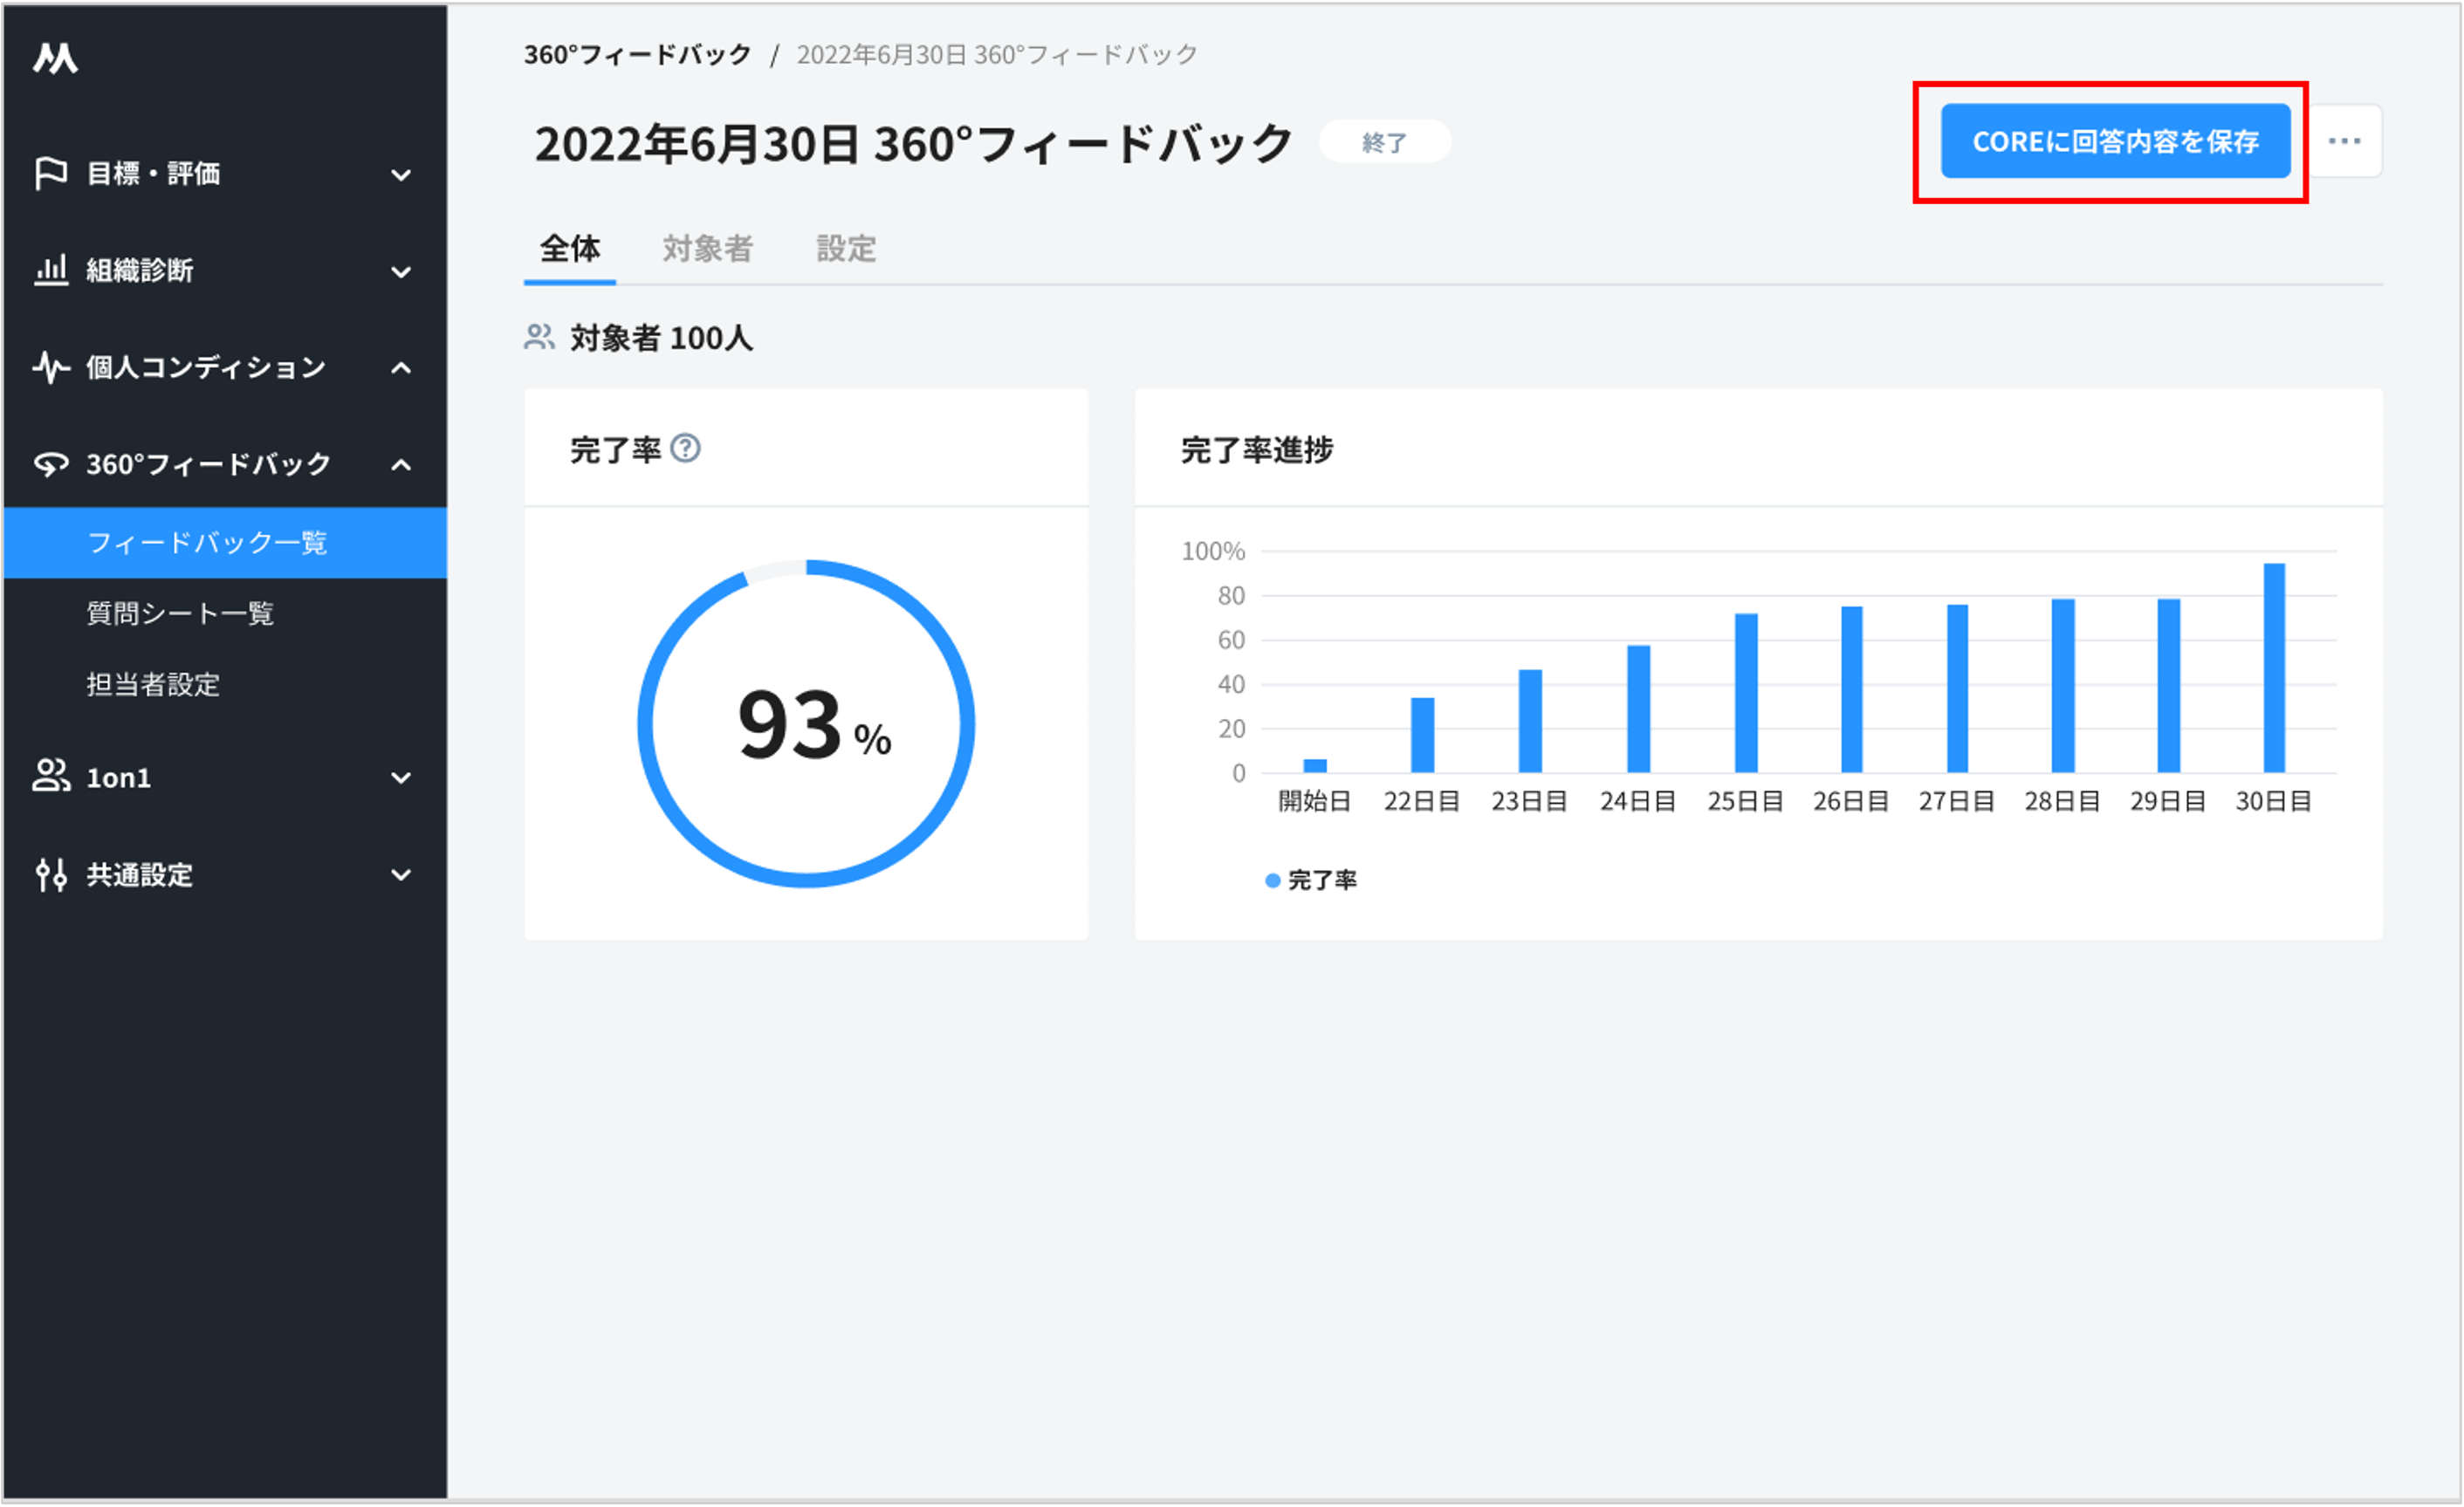The height and width of the screenshot is (1507, 2464).
Task: Open 共通設定 via its sliders icon
Action: point(51,875)
